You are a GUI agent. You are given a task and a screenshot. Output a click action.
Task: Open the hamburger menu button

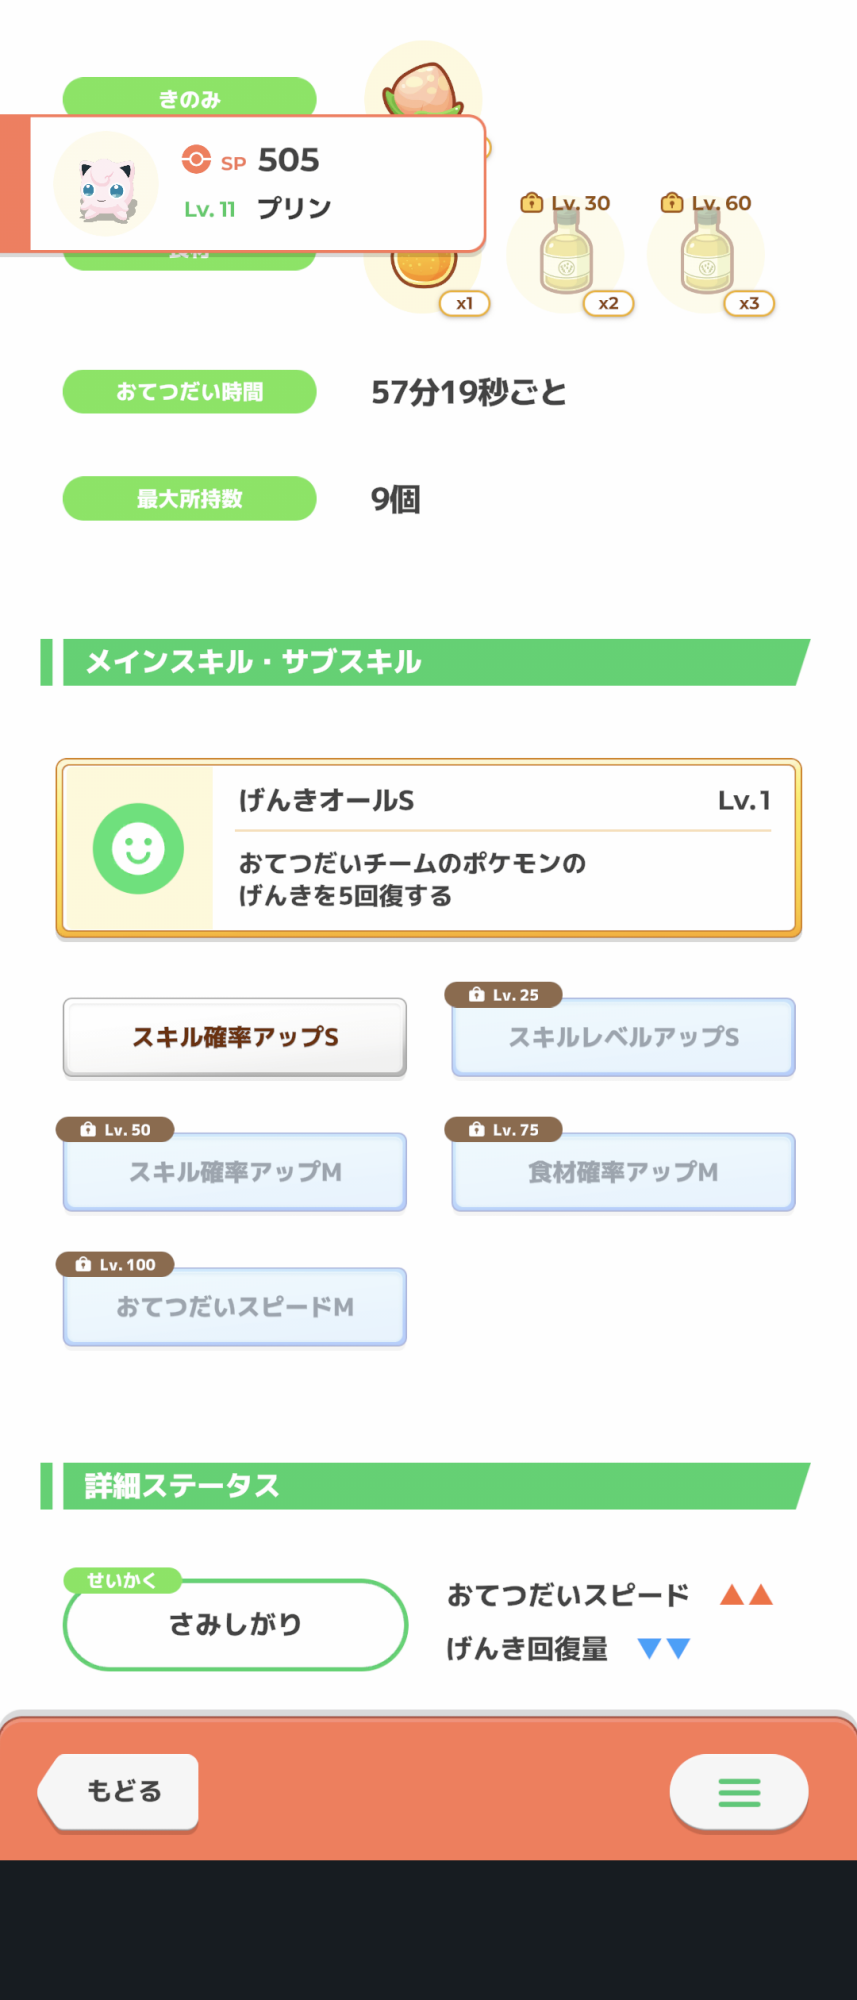coord(739,1792)
